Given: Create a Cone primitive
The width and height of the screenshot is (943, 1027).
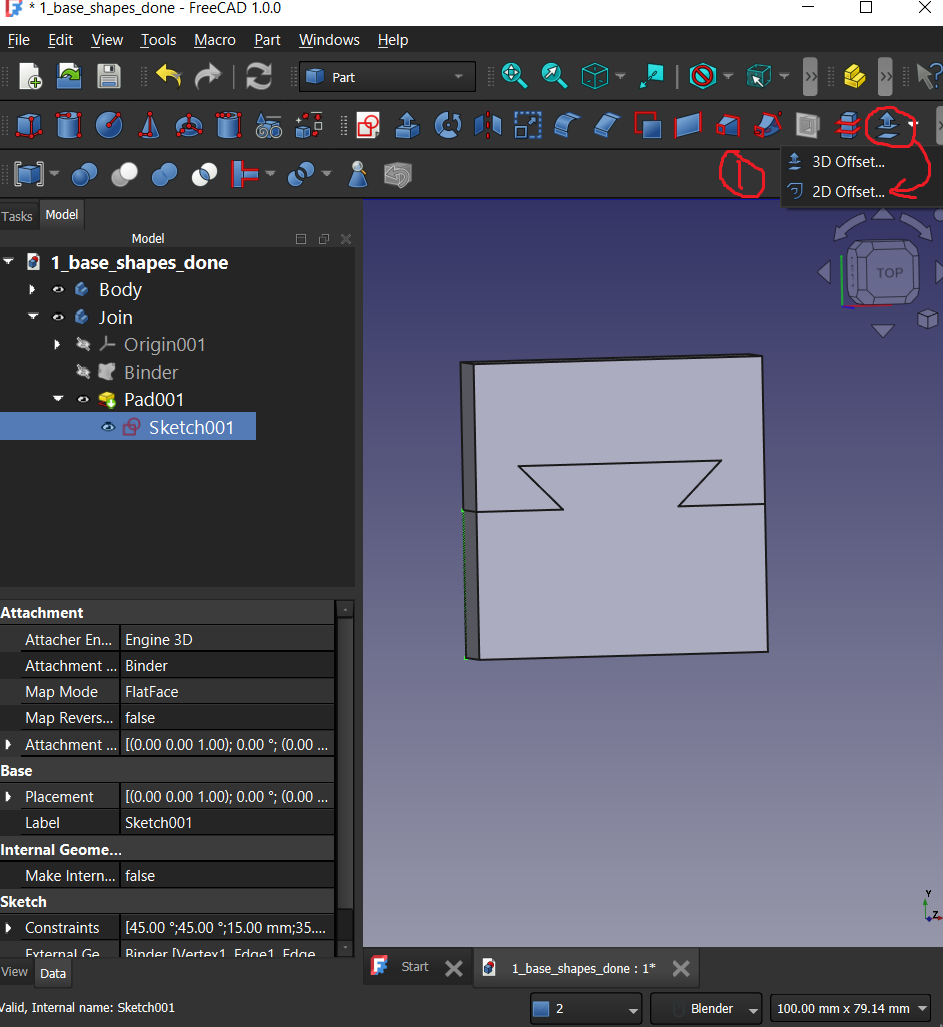Looking at the screenshot, I should click(x=149, y=125).
